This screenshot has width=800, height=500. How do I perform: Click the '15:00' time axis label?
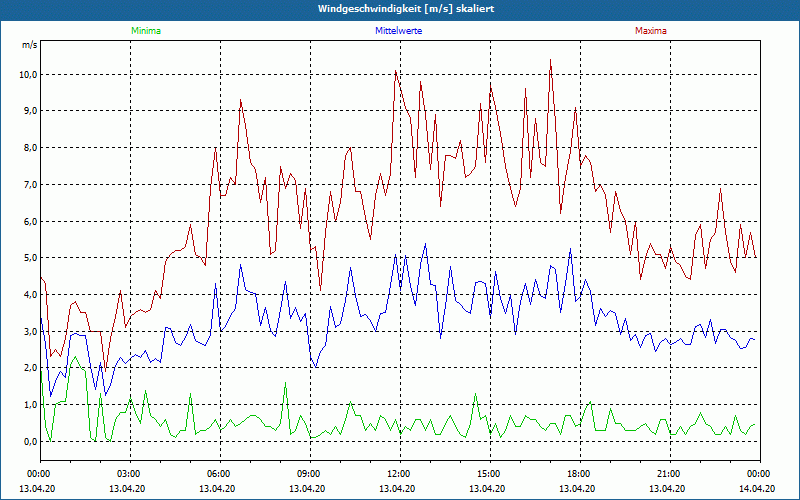490,474
